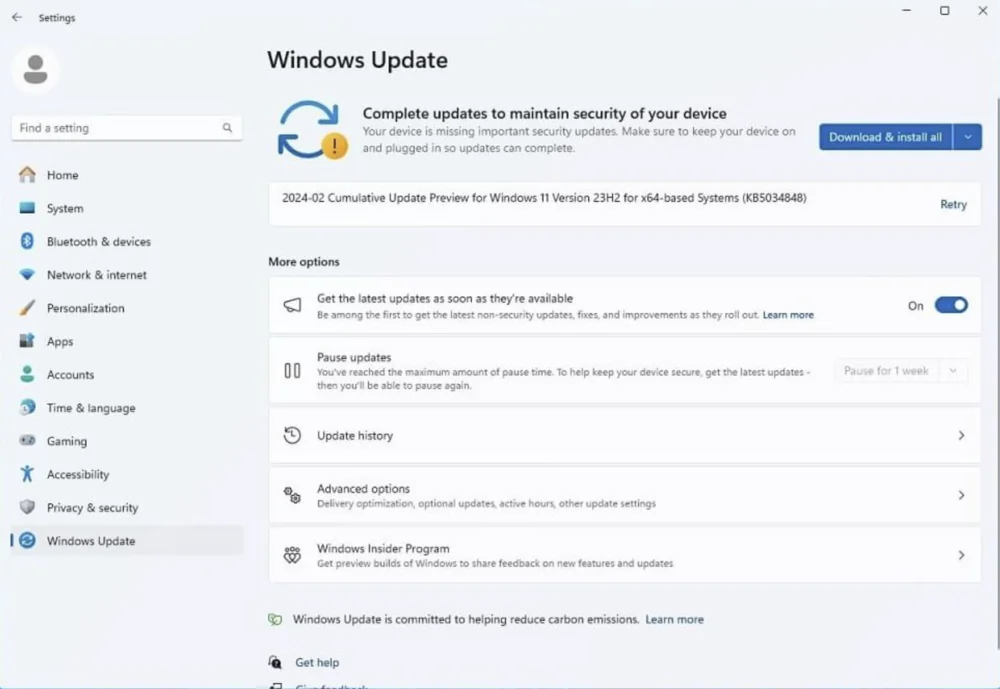1000x689 pixels.
Task: Open Windows Insider Program via its chevron
Action: coord(961,555)
